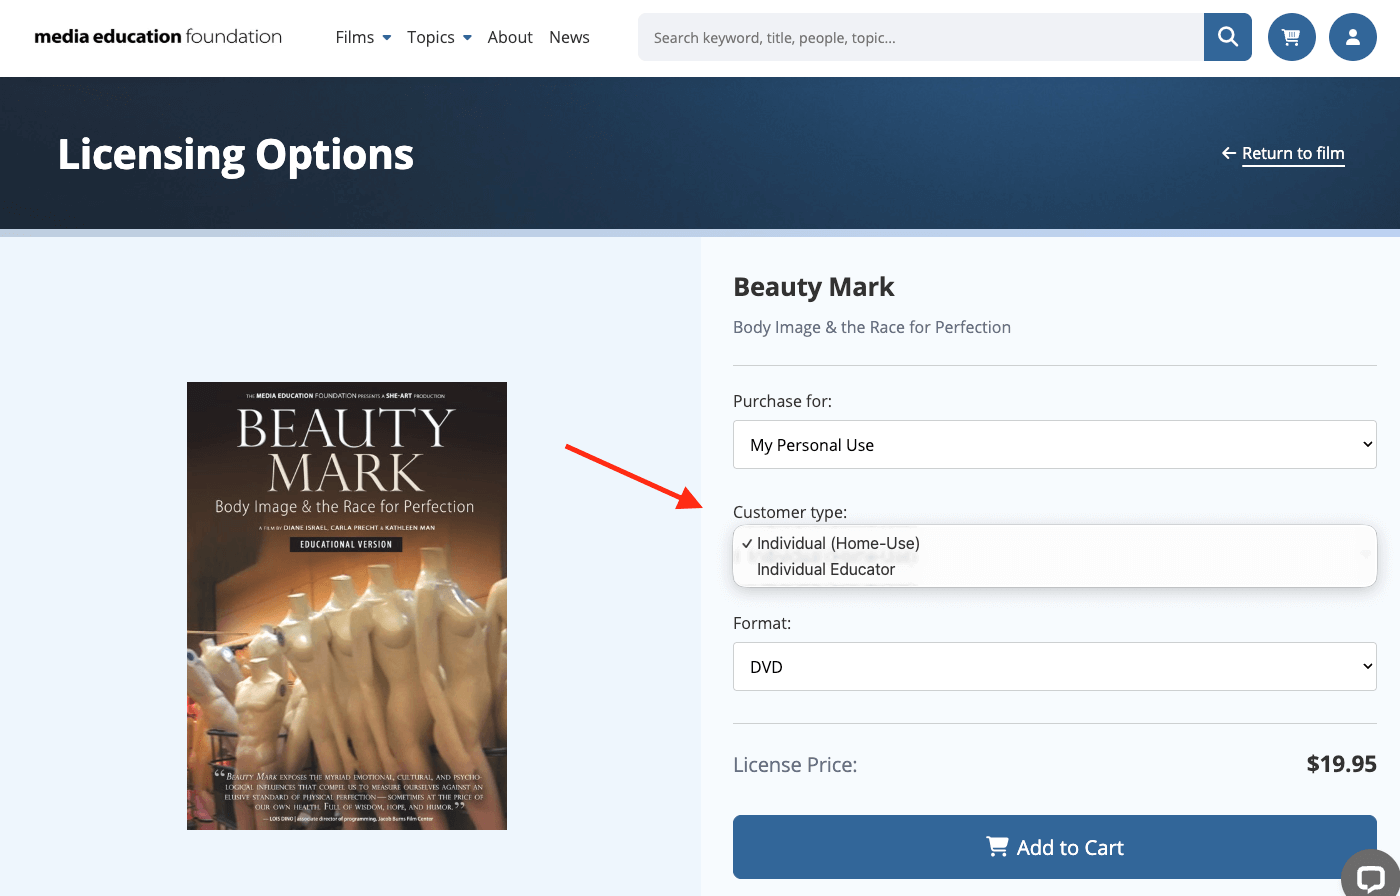The width and height of the screenshot is (1400, 896).
Task: Click the Beauty Mark poster image
Action: (x=347, y=605)
